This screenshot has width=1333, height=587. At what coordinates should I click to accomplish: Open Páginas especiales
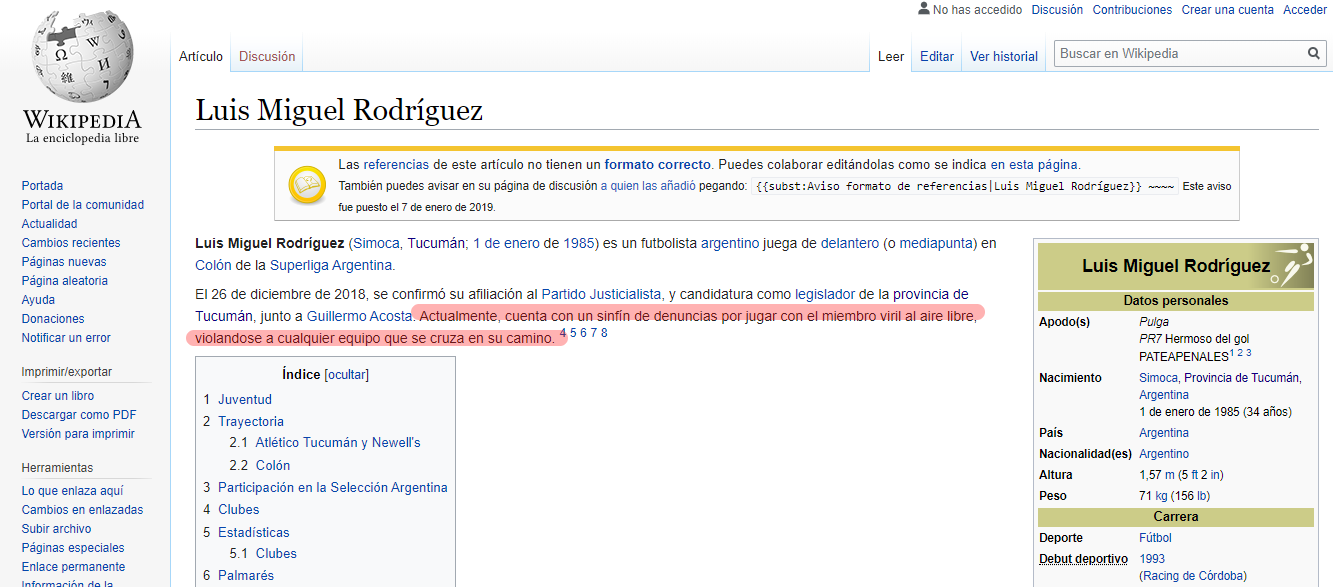[73, 548]
